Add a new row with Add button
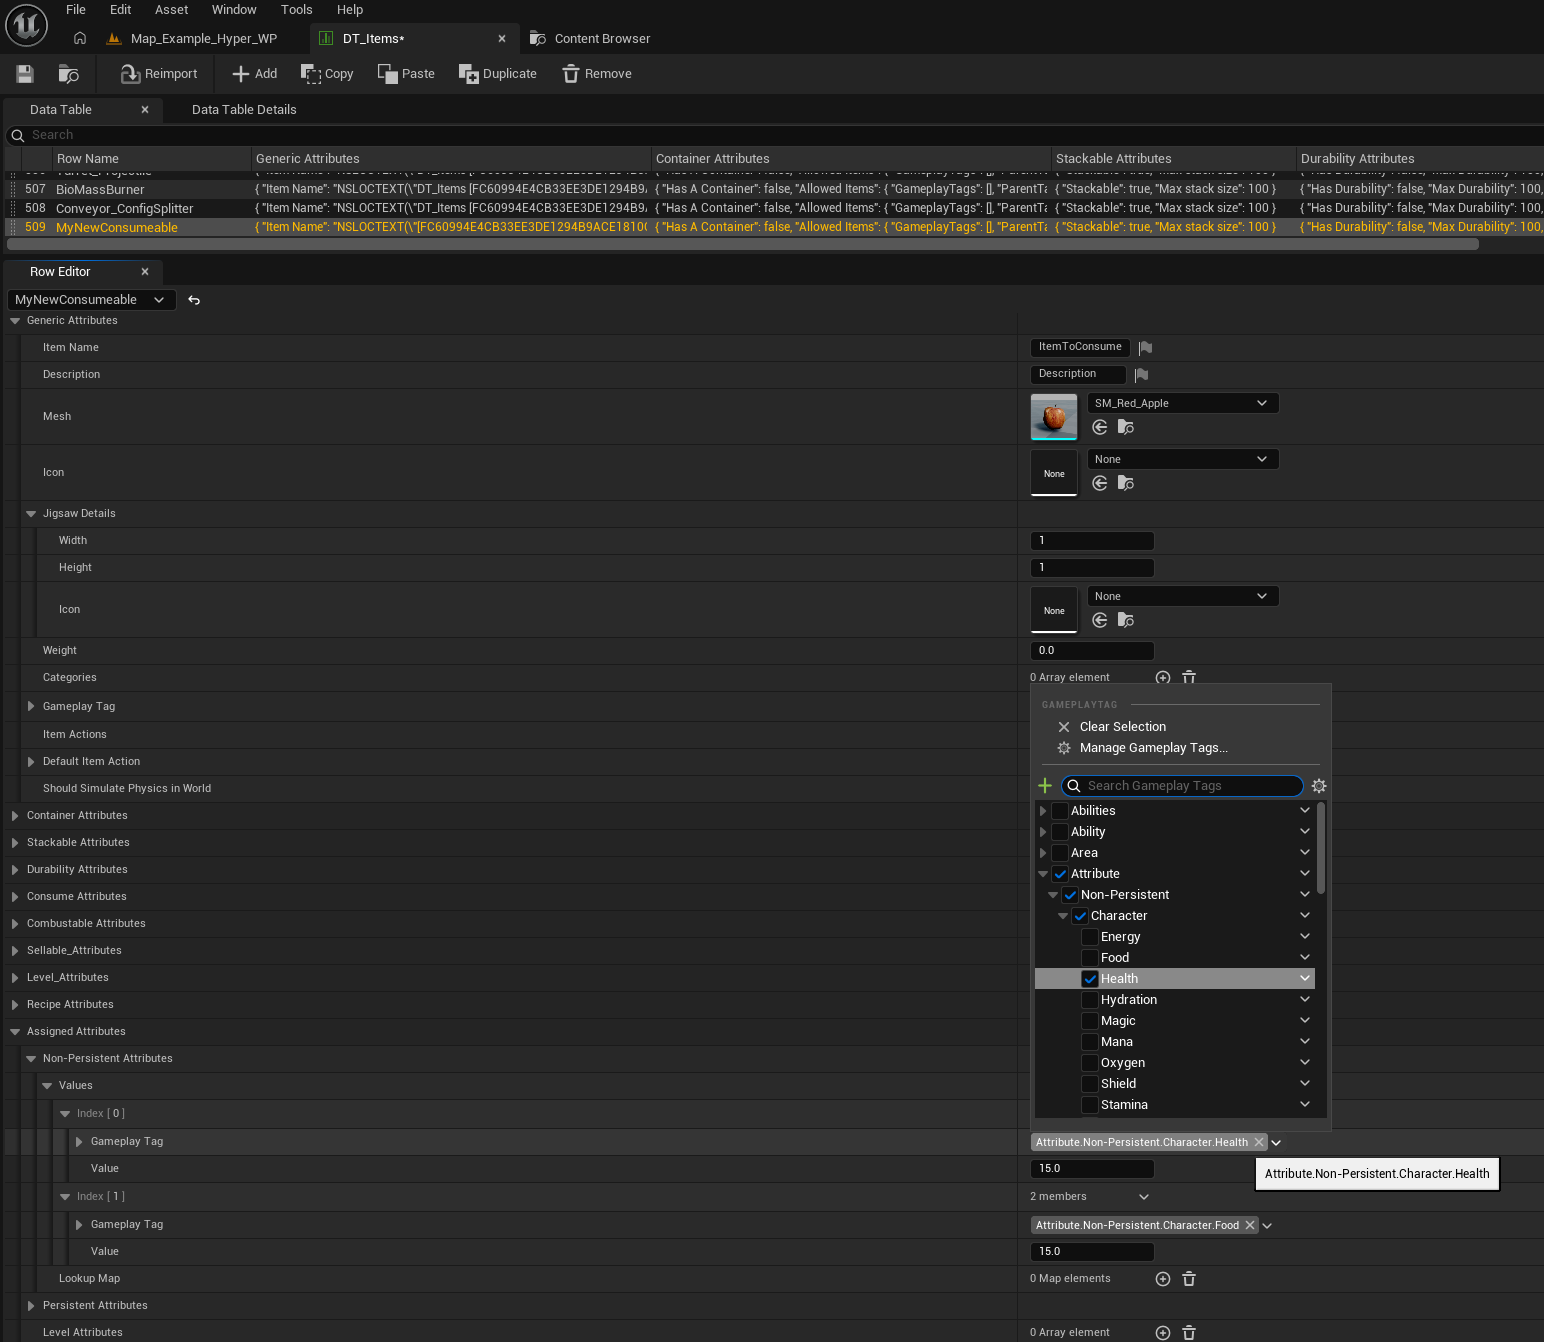Viewport: 1544px width, 1342px height. (x=255, y=74)
